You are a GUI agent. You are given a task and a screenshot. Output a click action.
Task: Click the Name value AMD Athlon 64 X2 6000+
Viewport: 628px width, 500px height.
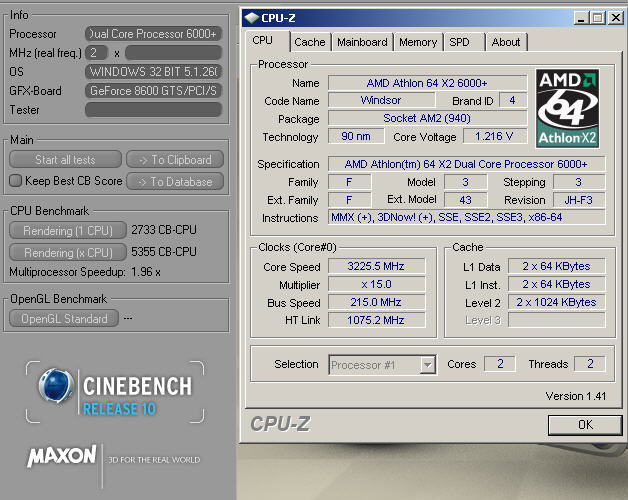[427, 83]
